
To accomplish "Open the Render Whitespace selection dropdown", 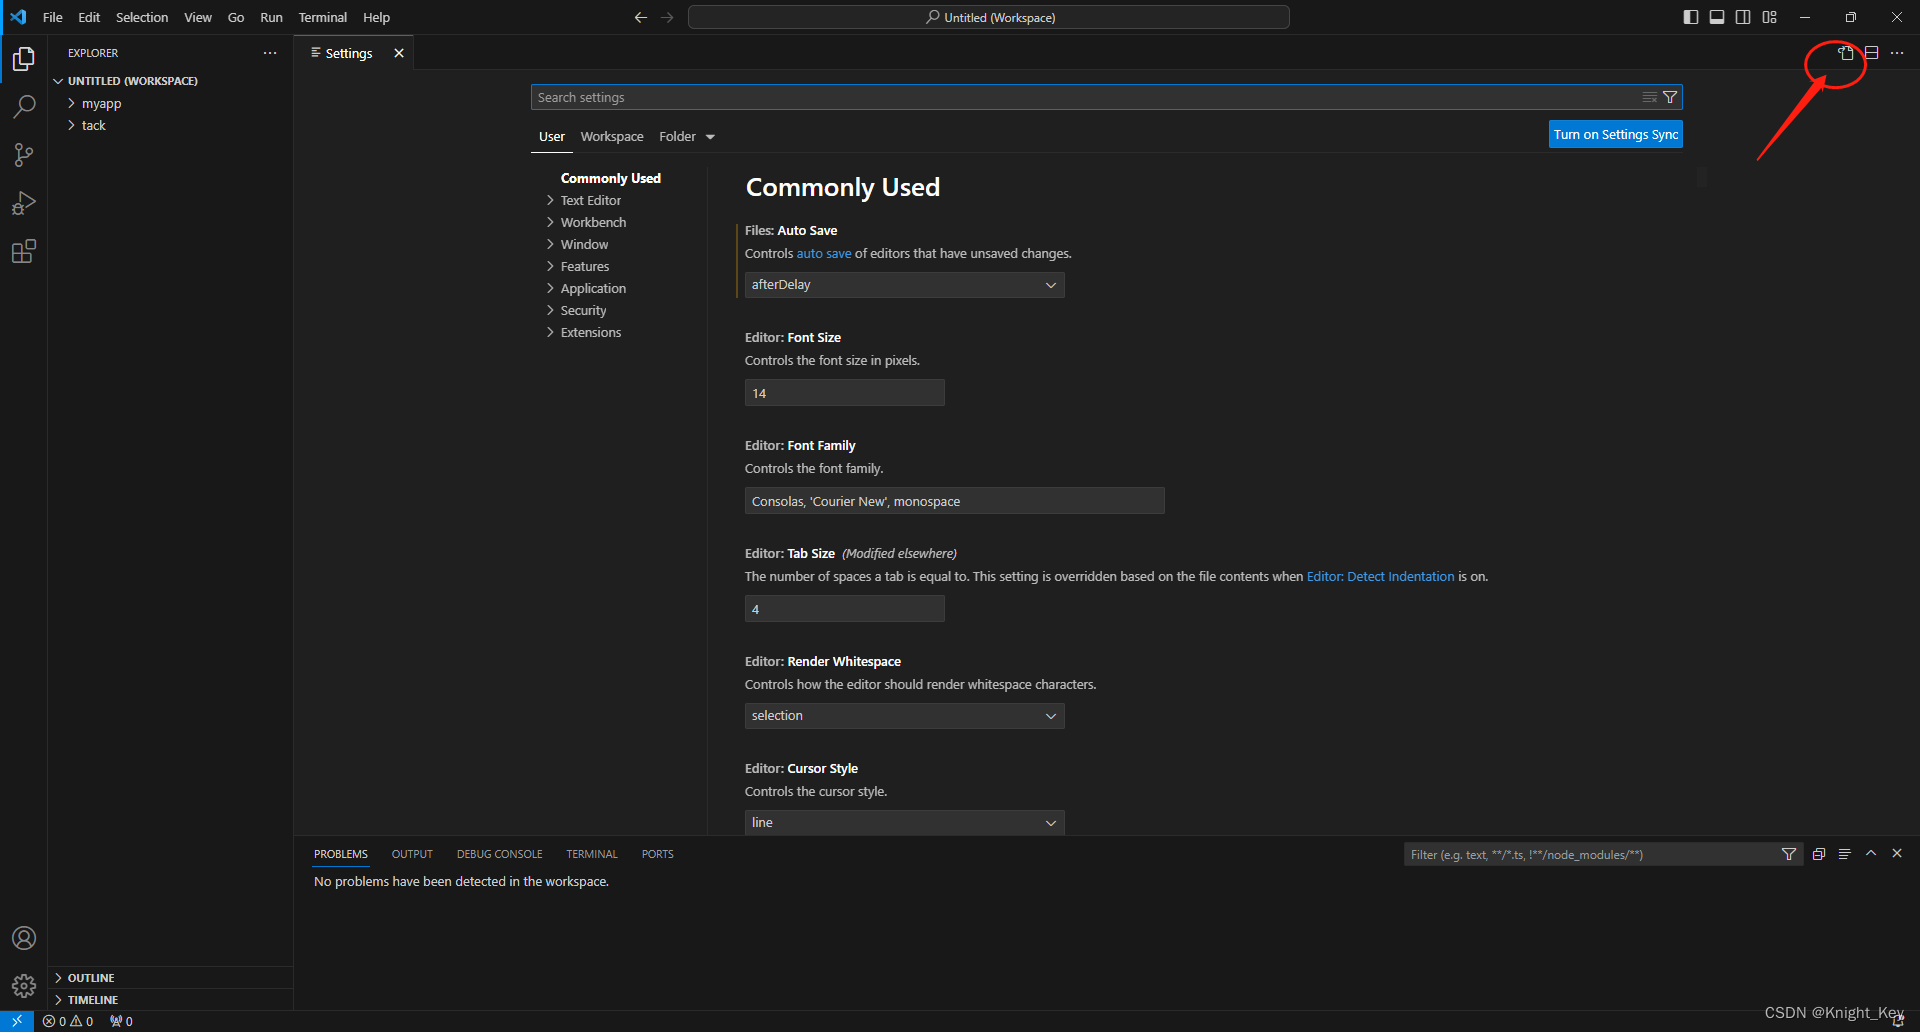I will [904, 716].
